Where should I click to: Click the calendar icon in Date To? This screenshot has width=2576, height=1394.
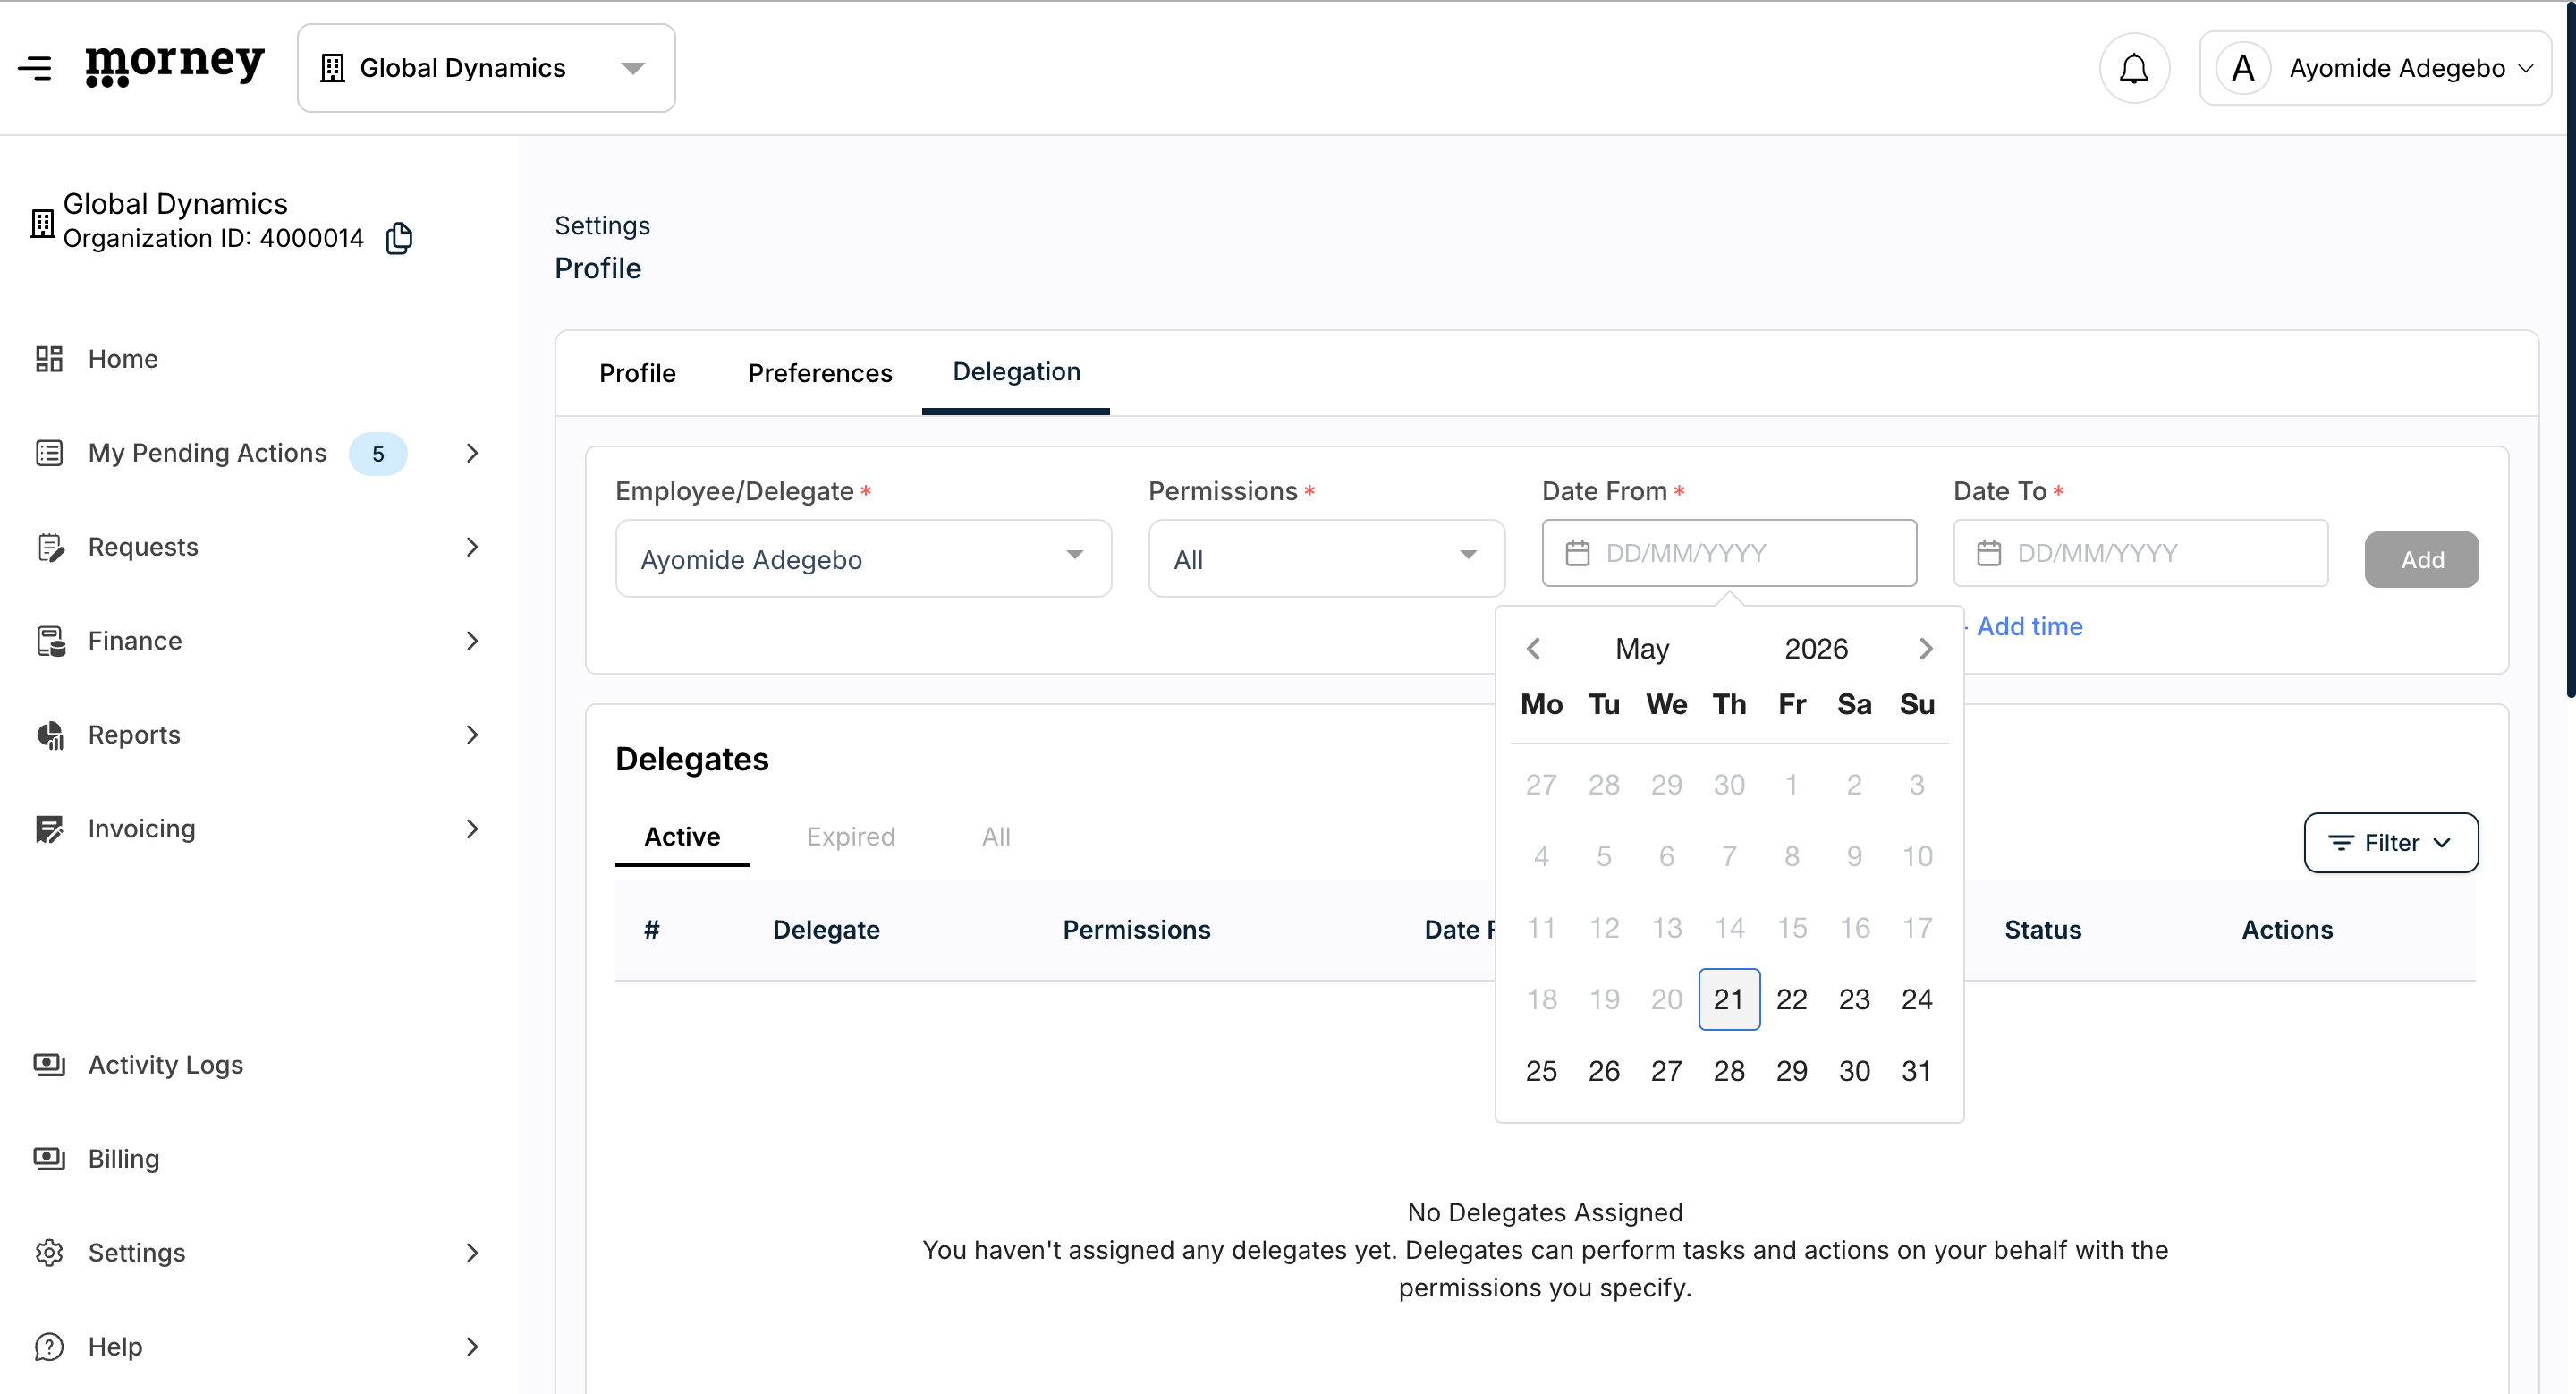click(1989, 553)
